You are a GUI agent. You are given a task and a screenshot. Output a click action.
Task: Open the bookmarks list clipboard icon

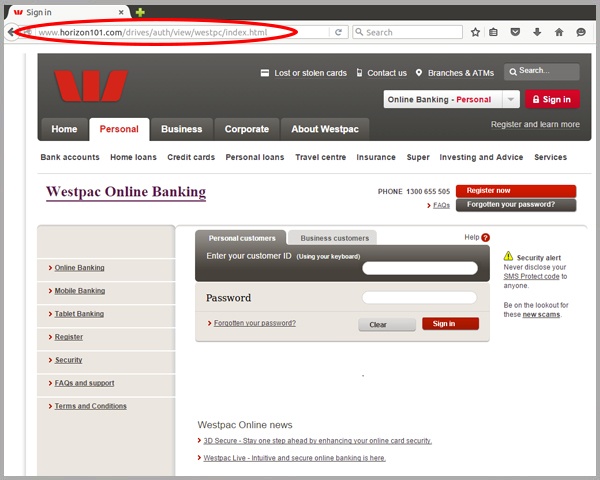493,32
